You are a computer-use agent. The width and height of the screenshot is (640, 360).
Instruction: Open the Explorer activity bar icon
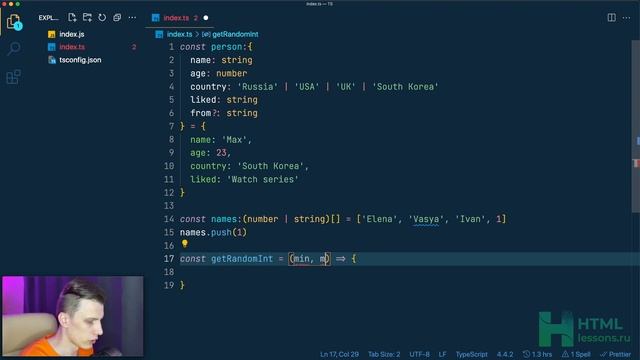pyautogui.click(x=13, y=21)
